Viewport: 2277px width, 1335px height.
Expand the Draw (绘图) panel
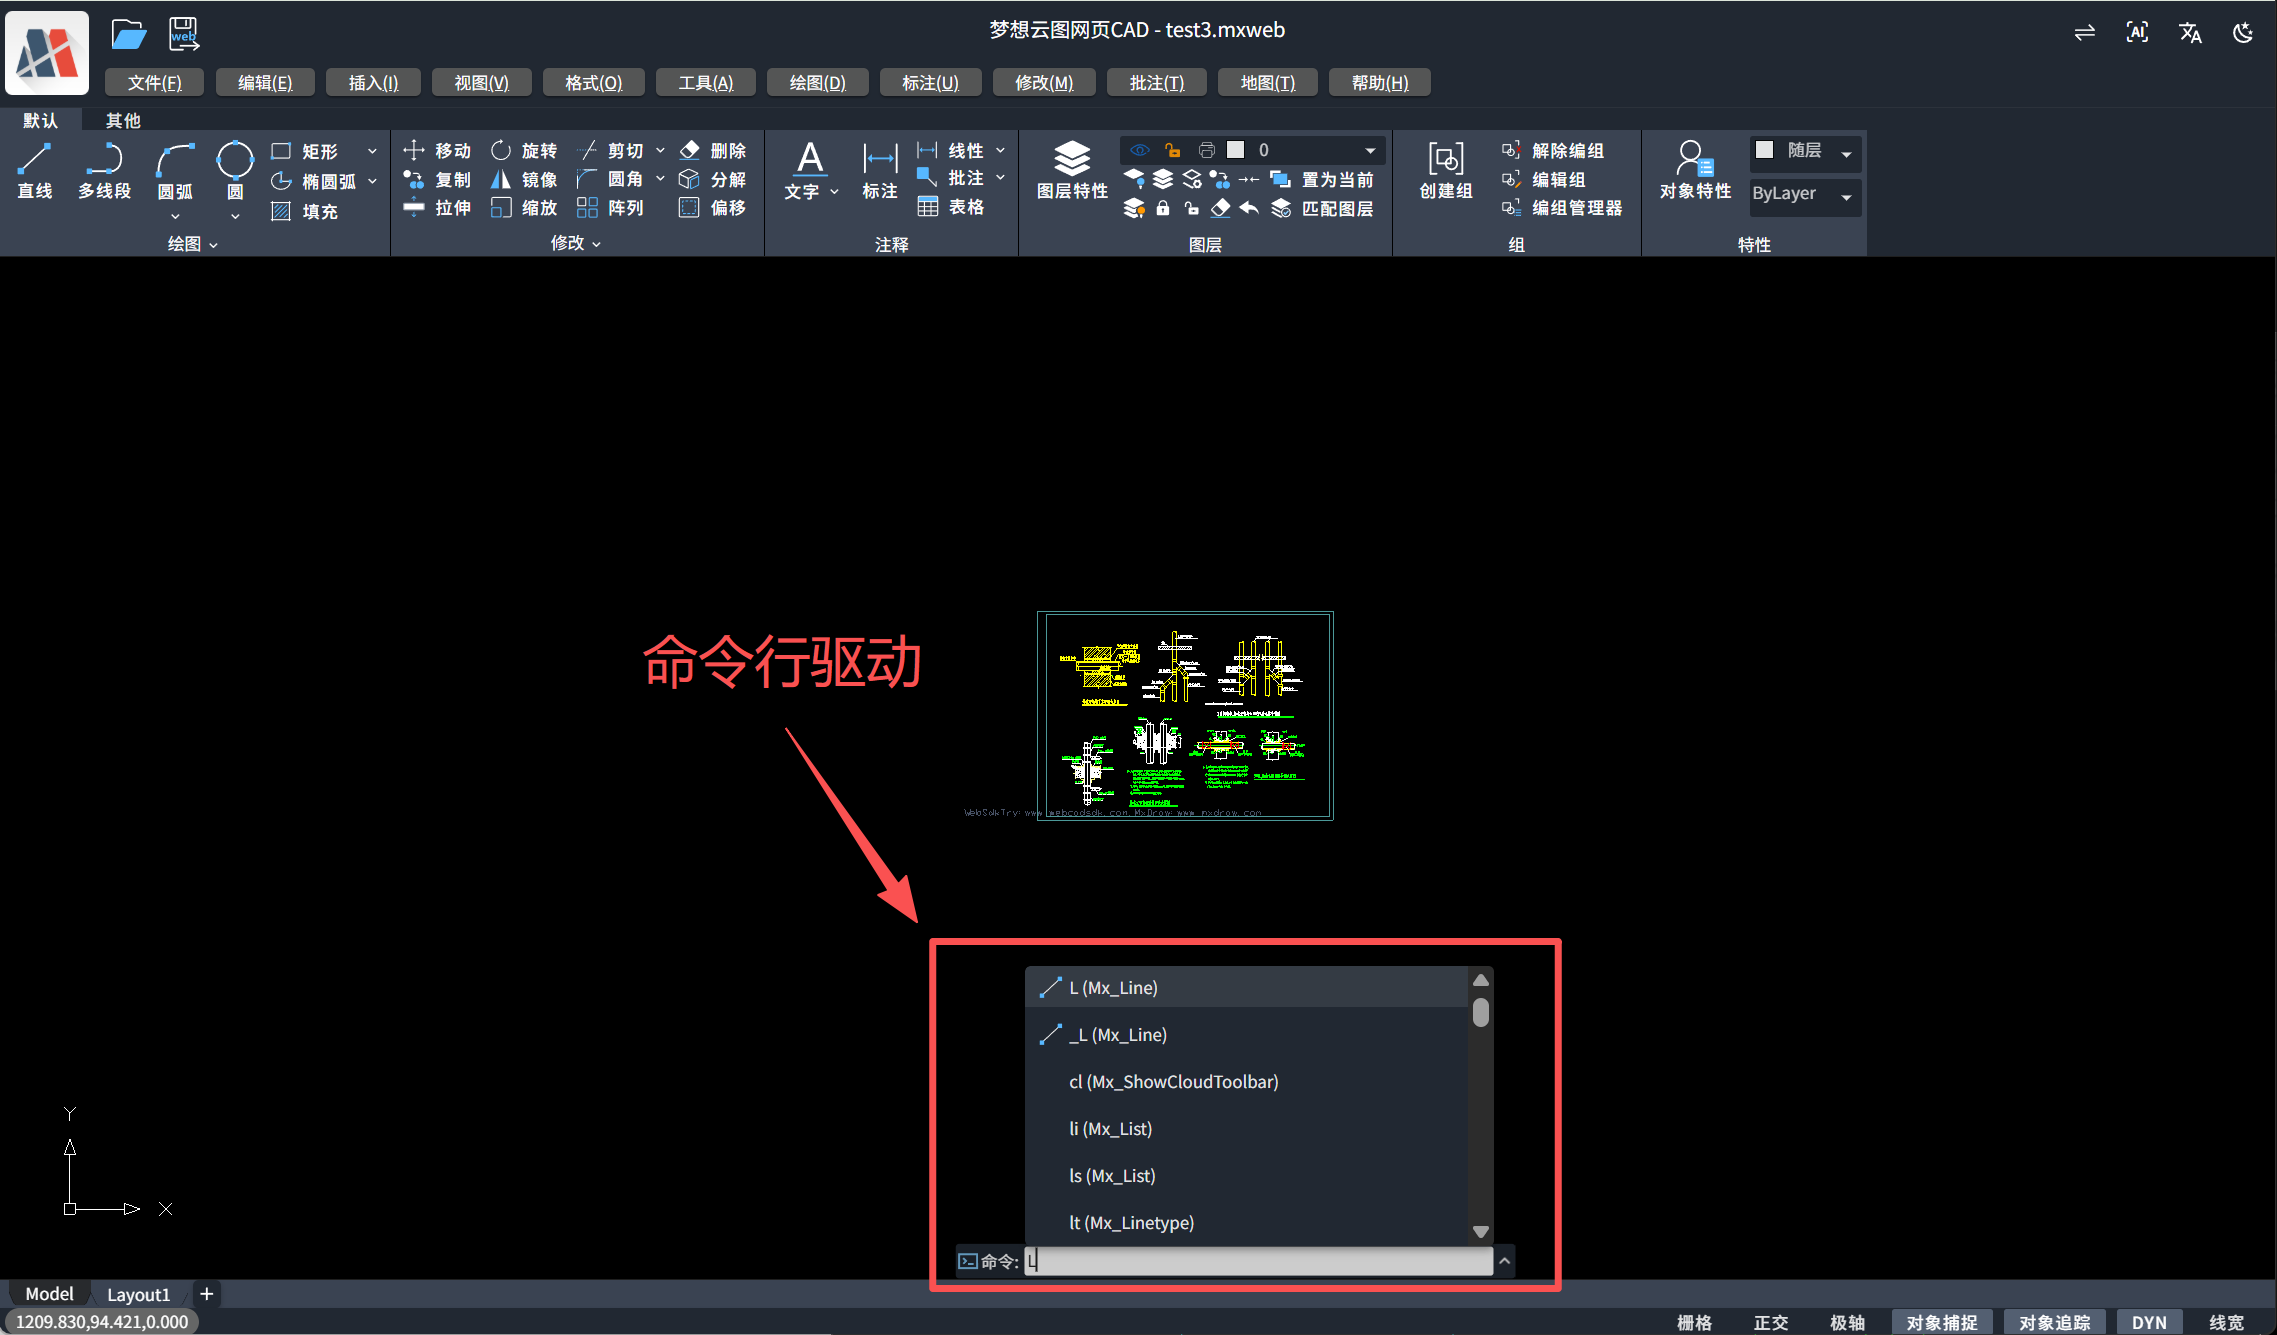192,244
